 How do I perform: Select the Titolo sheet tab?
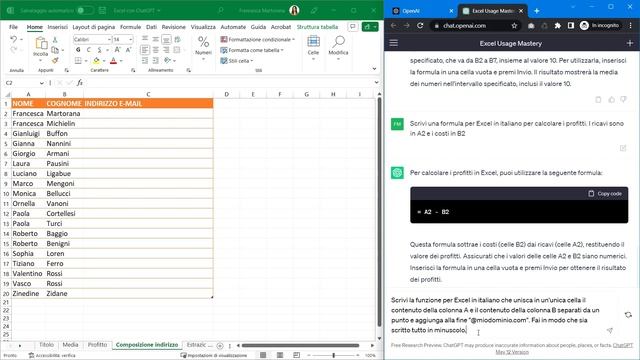pos(47,345)
